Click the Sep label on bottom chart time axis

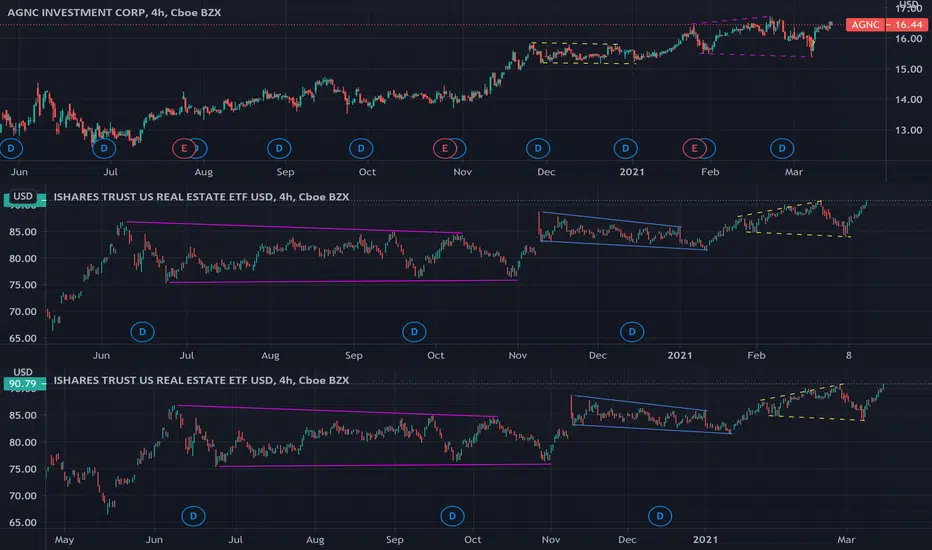pyautogui.click(x=395, y=540)
